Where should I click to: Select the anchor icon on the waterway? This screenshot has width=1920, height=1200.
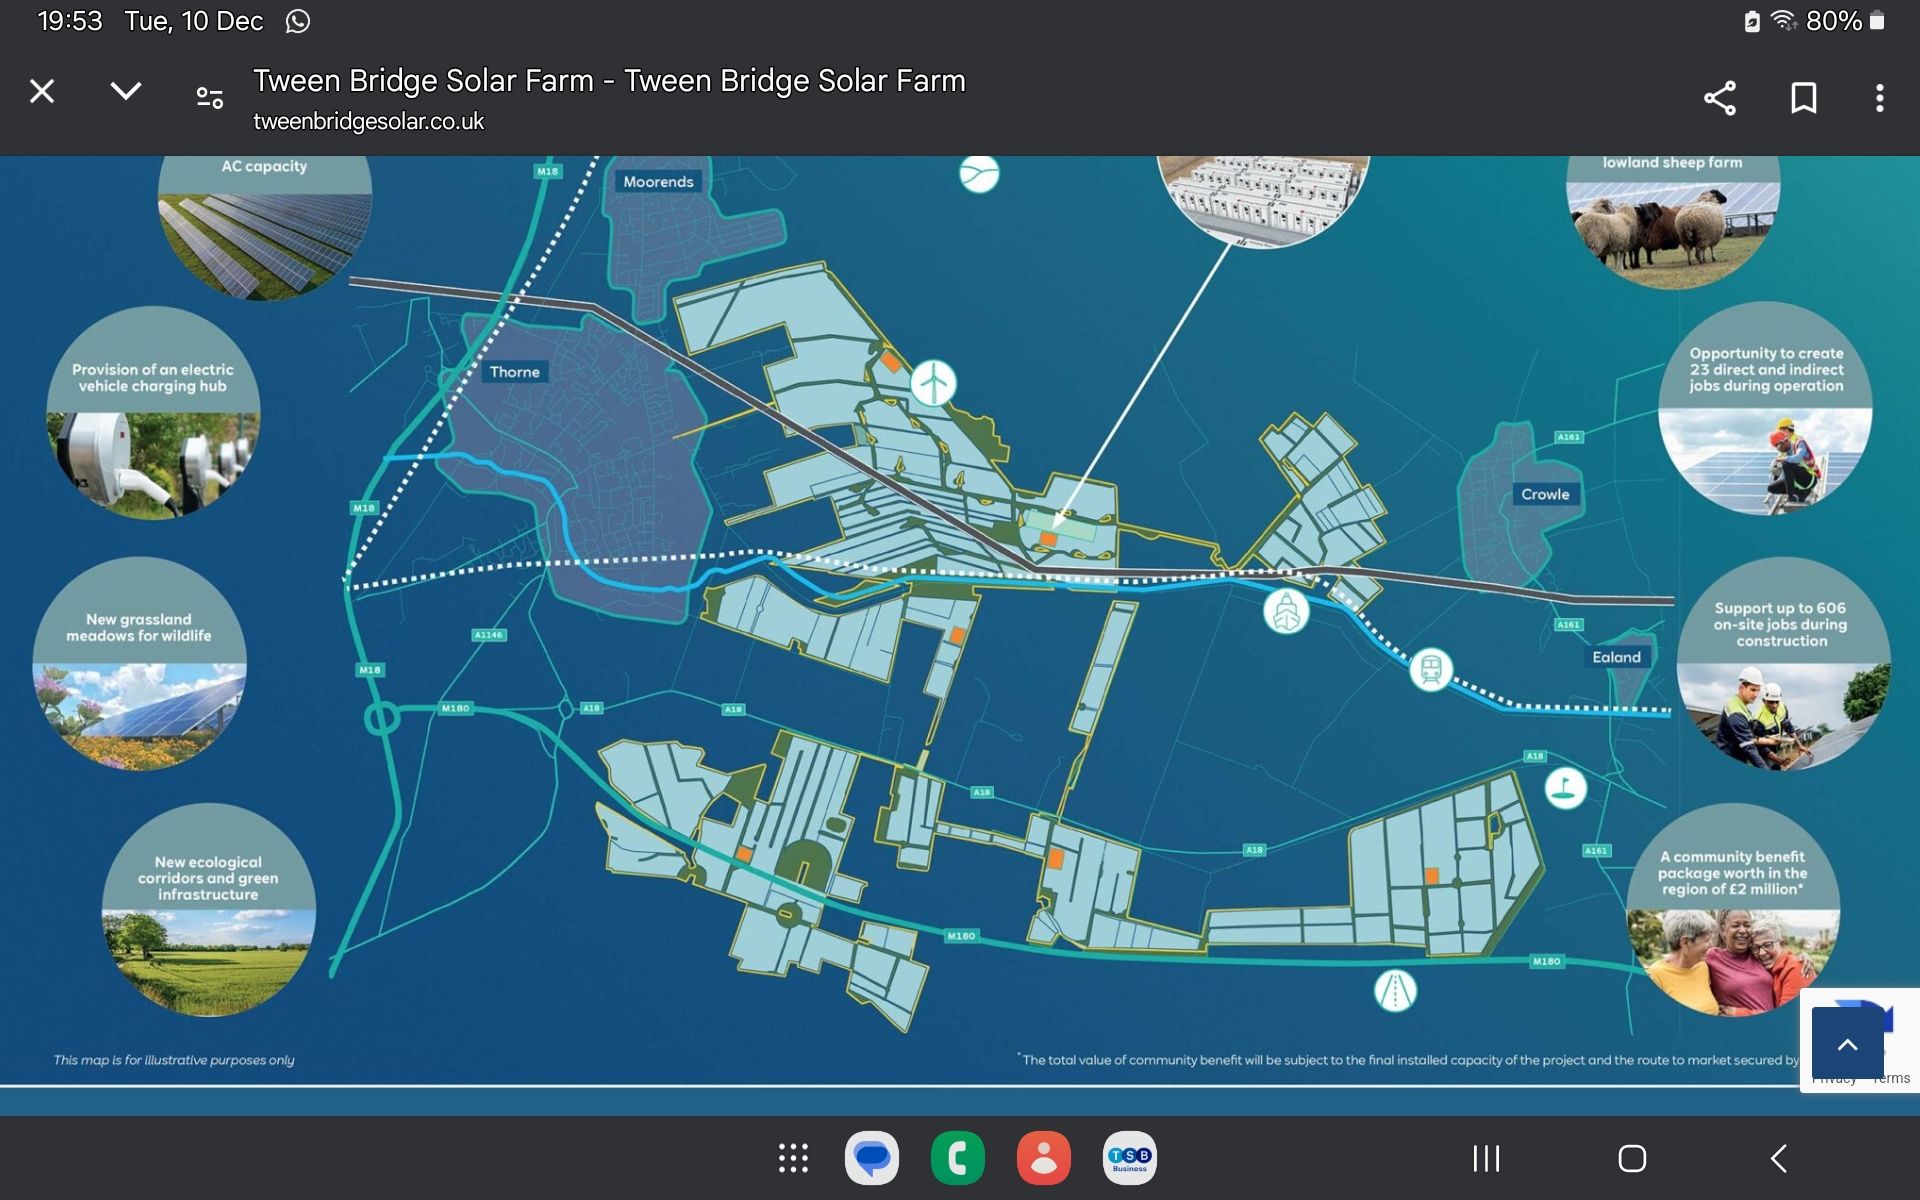(1286, 608)
